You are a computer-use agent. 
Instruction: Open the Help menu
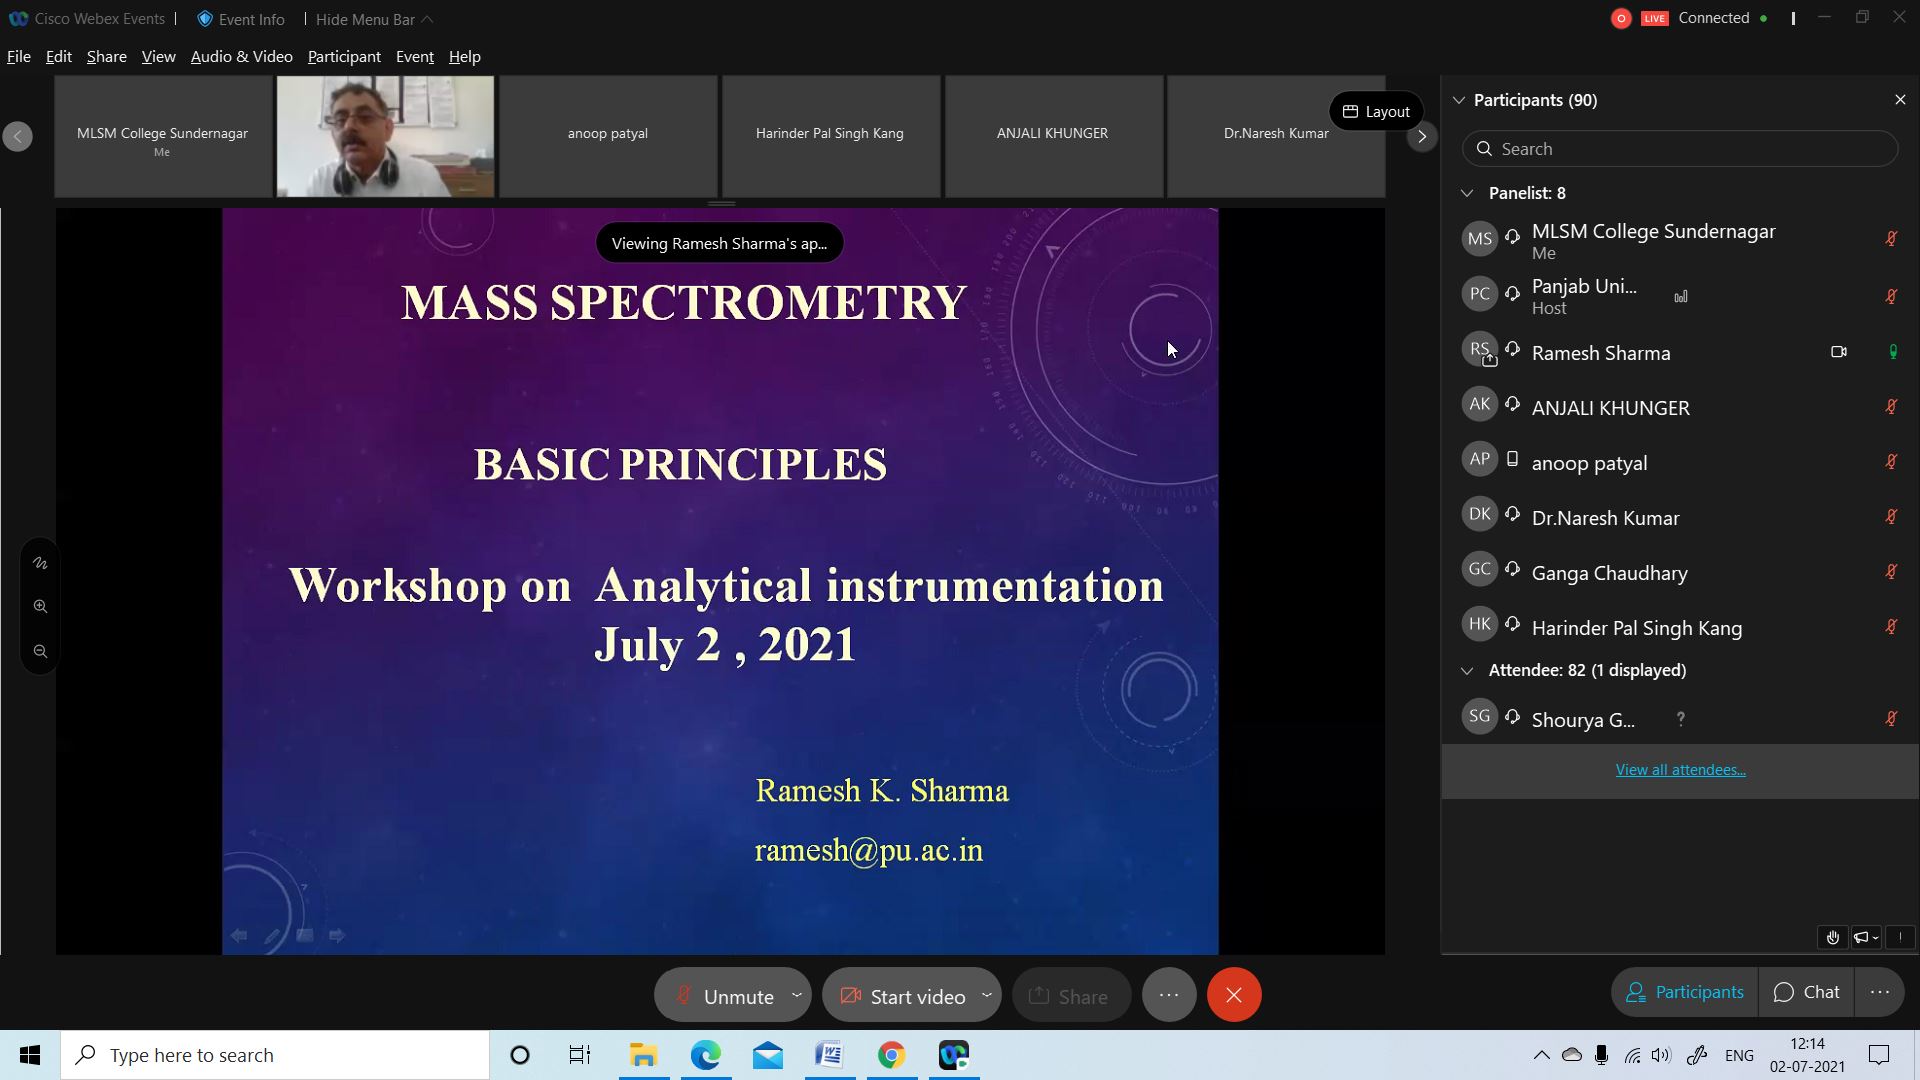tap(464, 57)
